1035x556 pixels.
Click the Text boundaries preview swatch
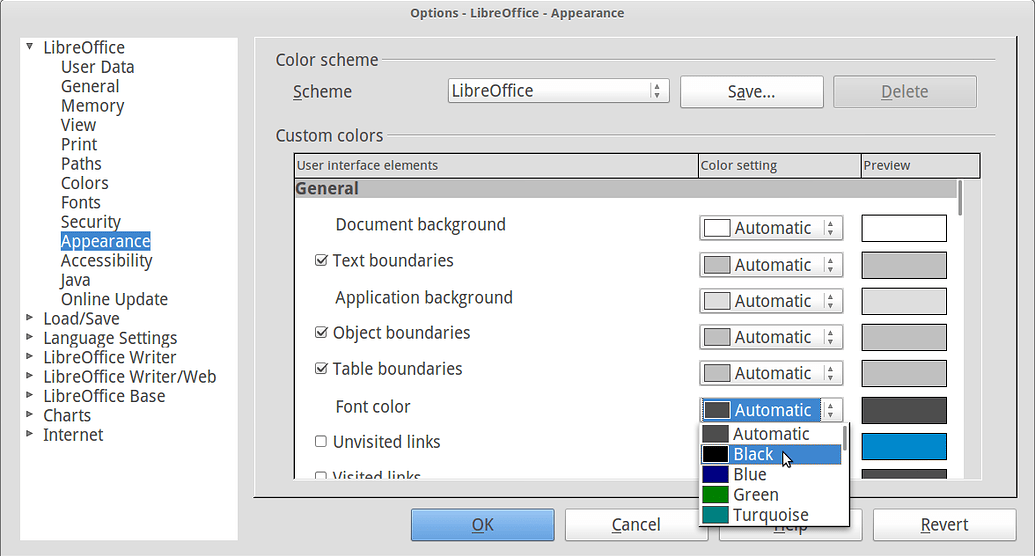[904, 265]
